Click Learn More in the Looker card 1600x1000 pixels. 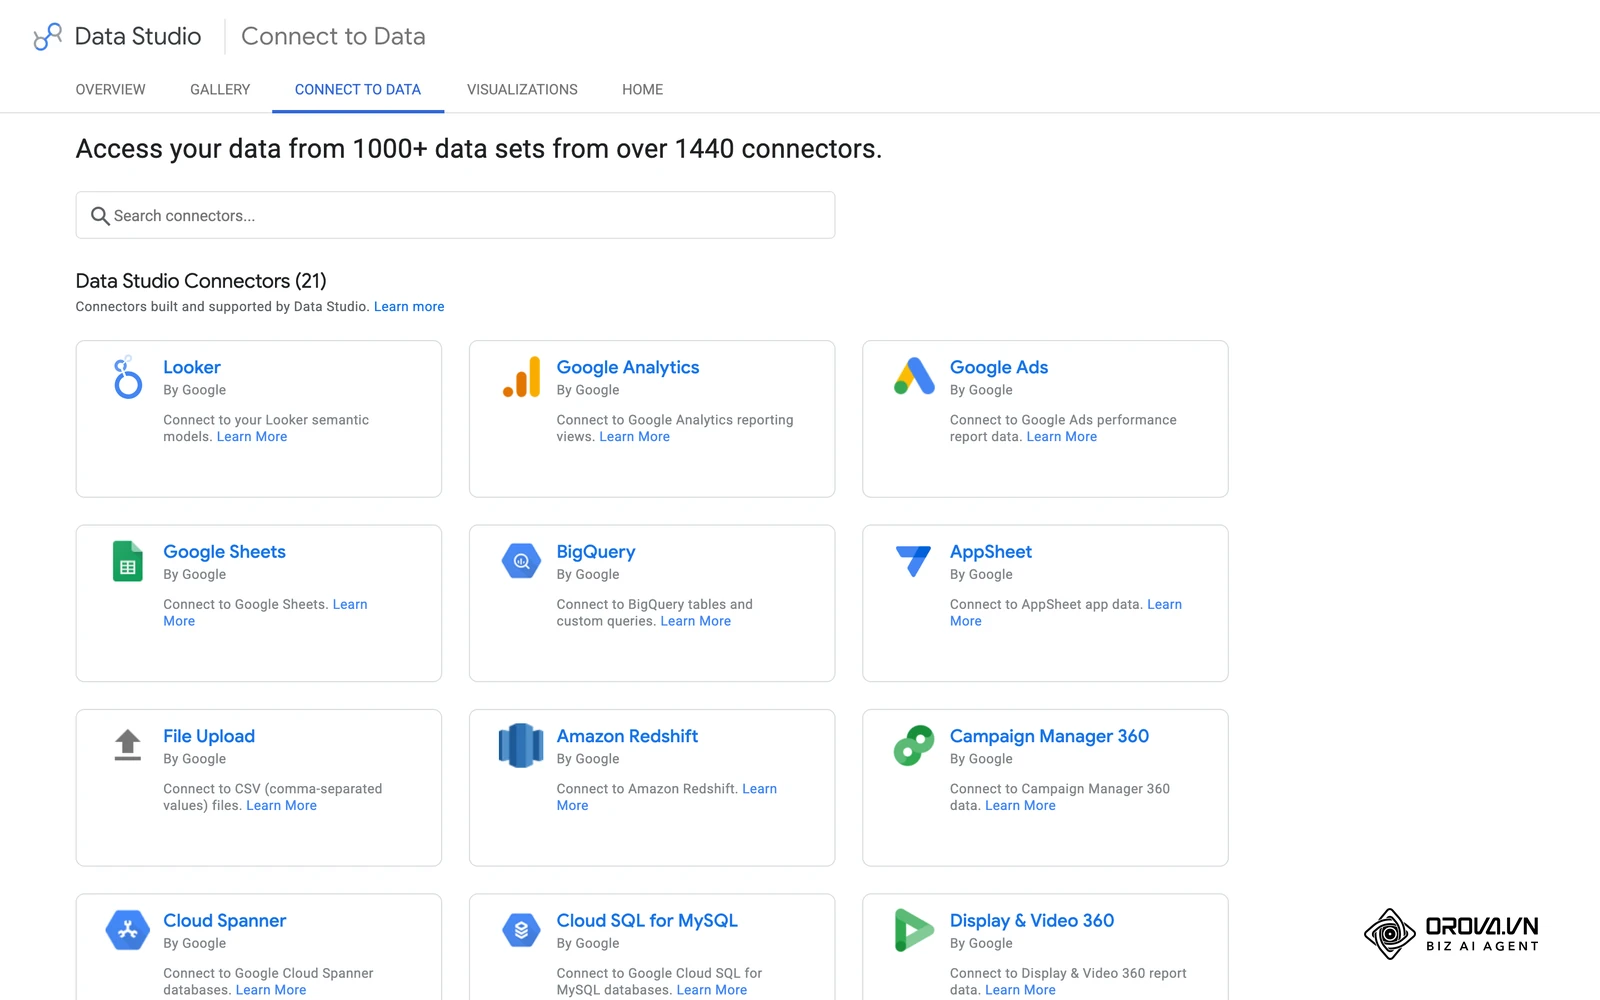click(x=252, y=437)
